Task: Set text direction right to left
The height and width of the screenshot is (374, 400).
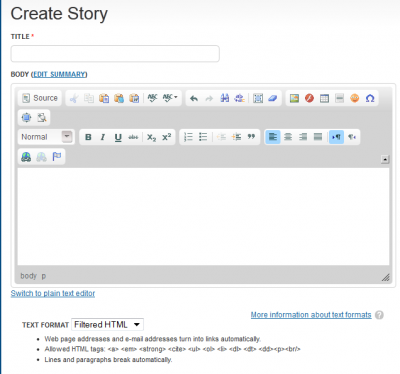Action: (352, 137)
